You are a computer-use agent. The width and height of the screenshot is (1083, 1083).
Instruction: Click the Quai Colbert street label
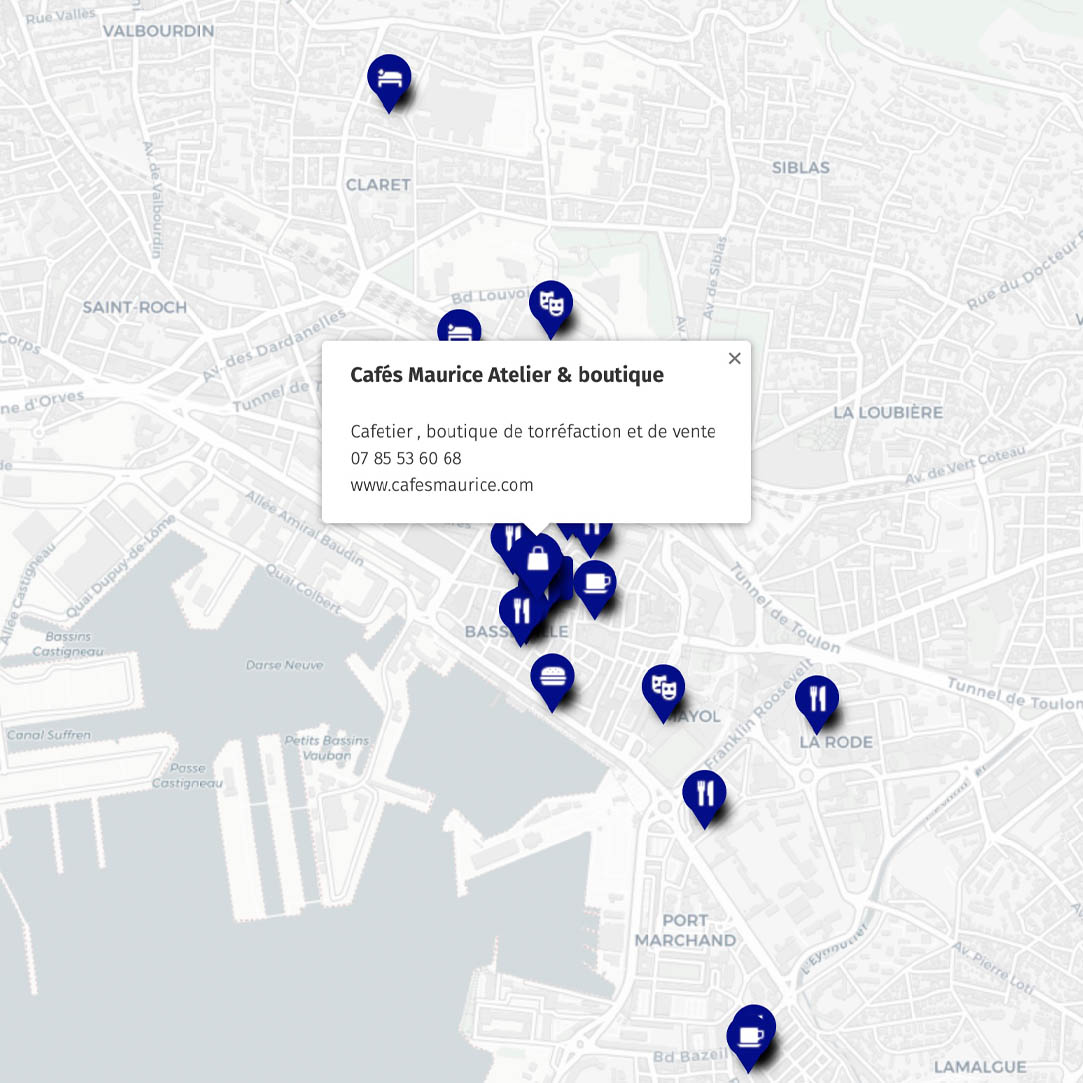(x=304, y=589)
